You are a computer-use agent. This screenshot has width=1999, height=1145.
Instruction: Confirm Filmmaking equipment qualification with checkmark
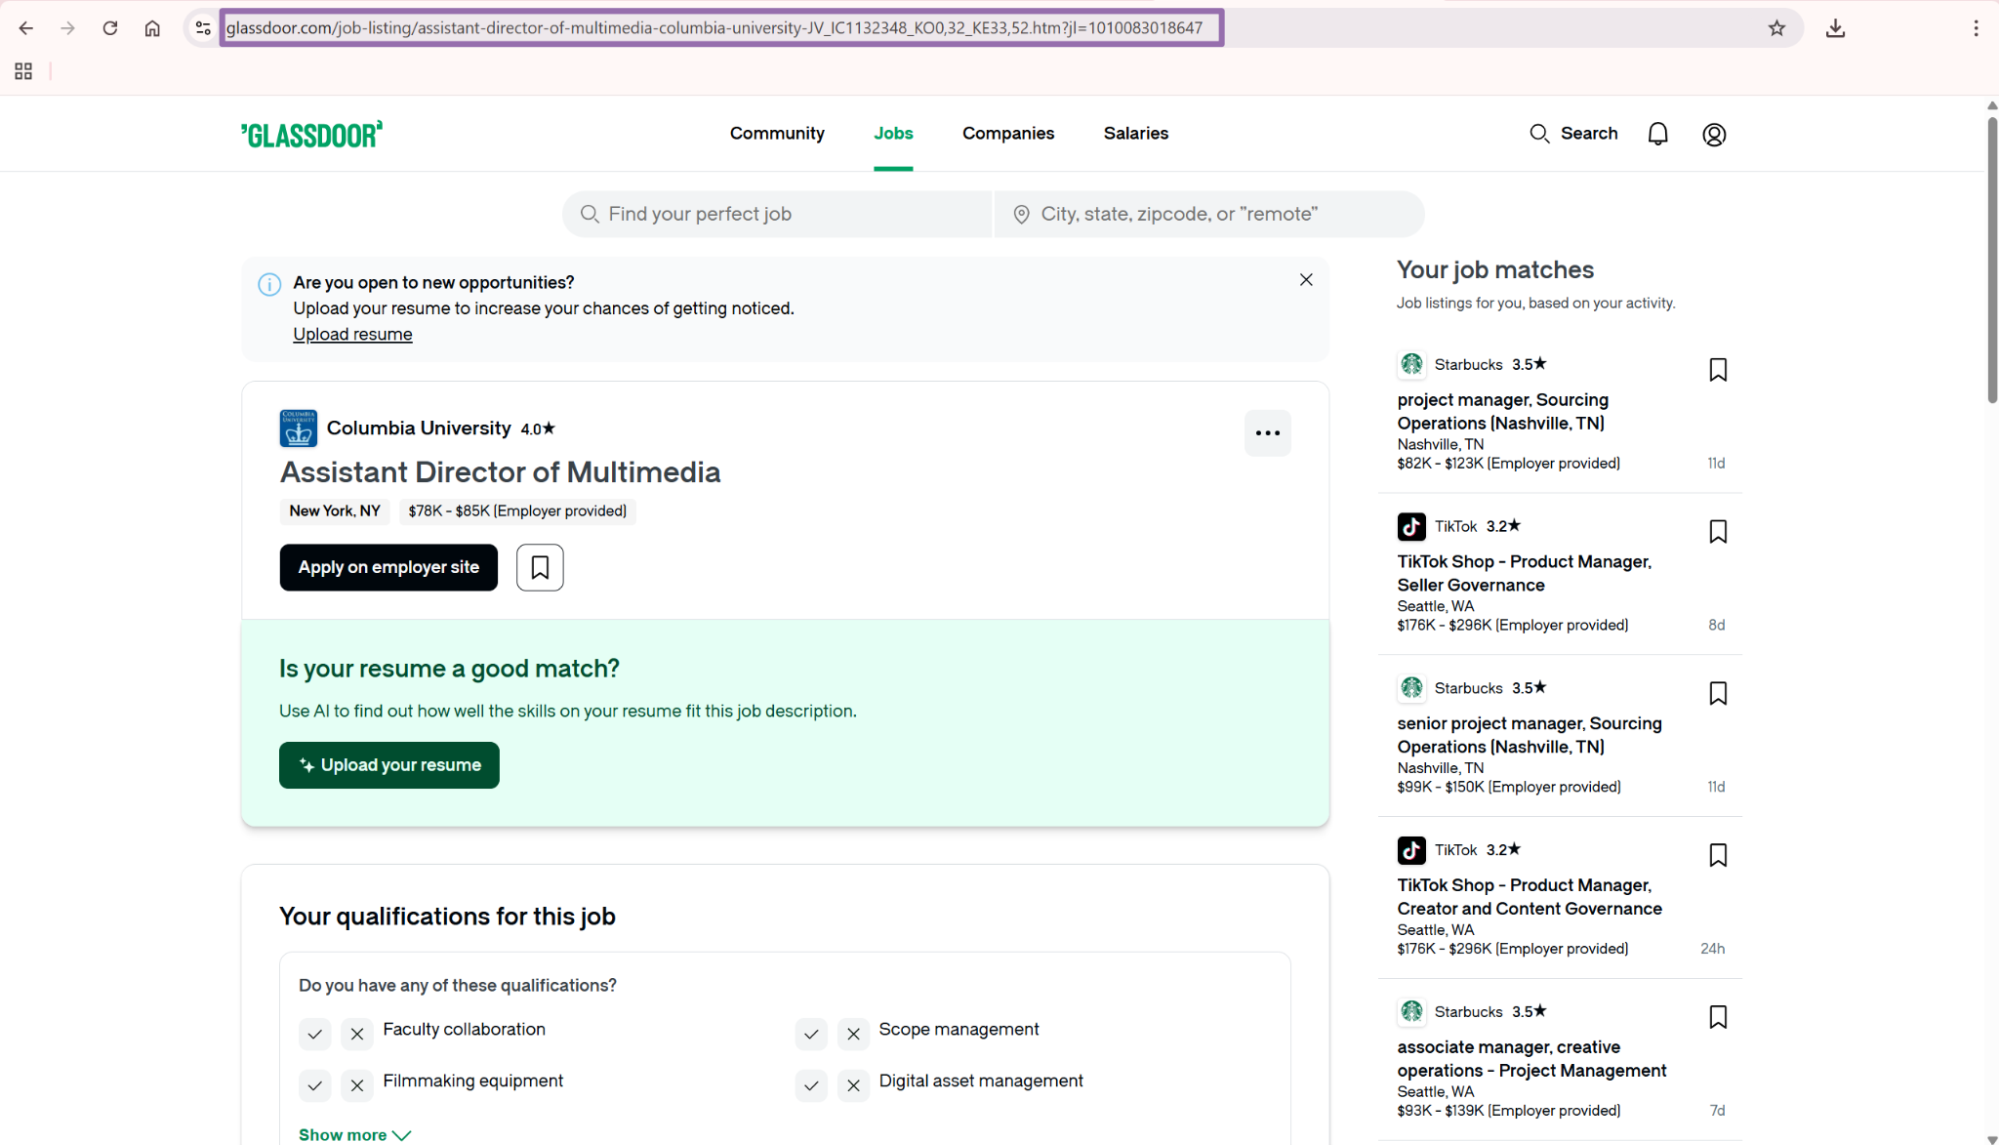coord(315,1085)
